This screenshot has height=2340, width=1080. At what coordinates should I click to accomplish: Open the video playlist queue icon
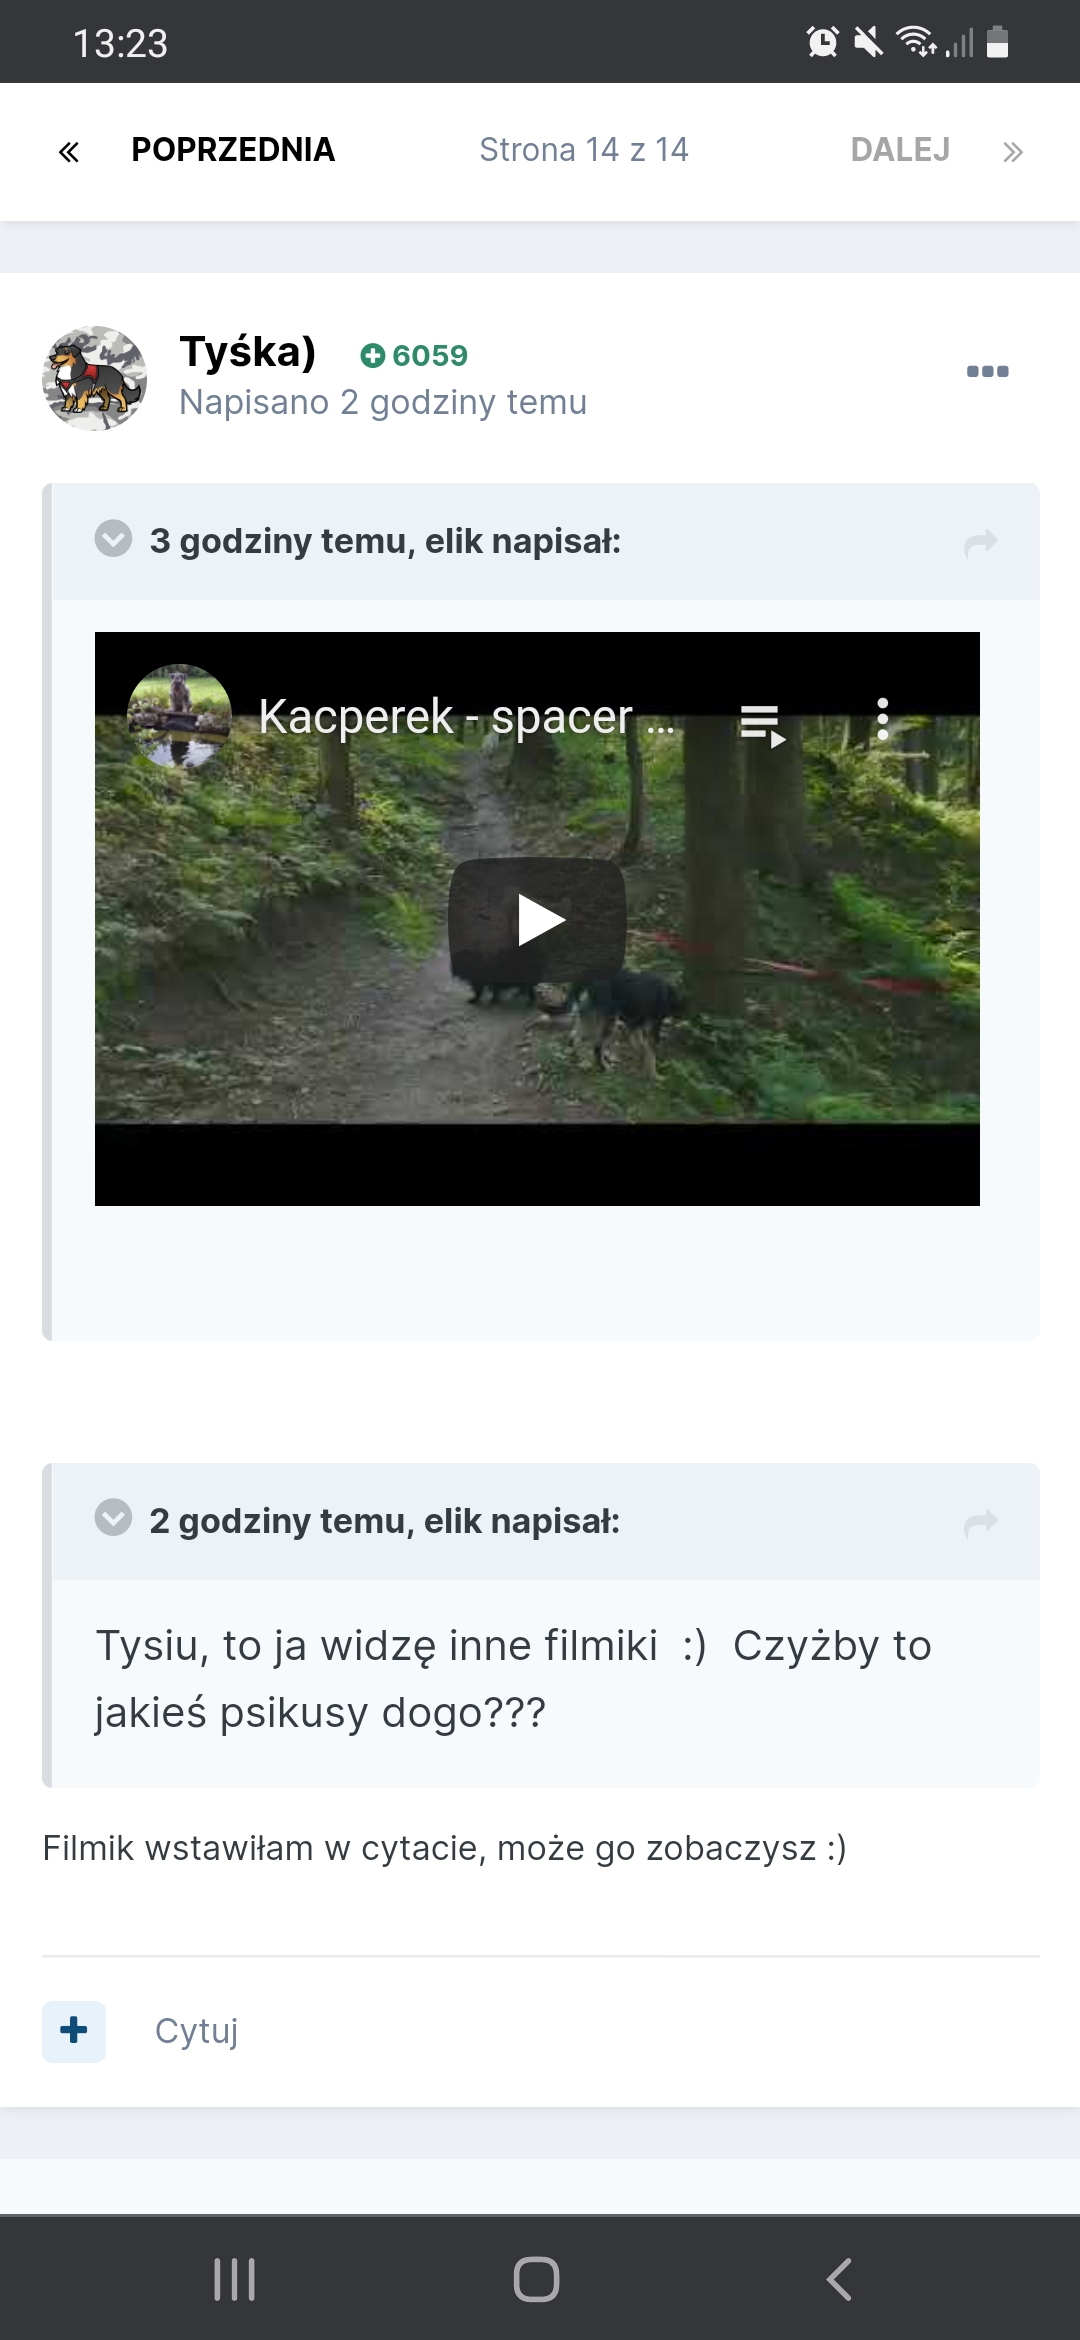click(762, 726)
